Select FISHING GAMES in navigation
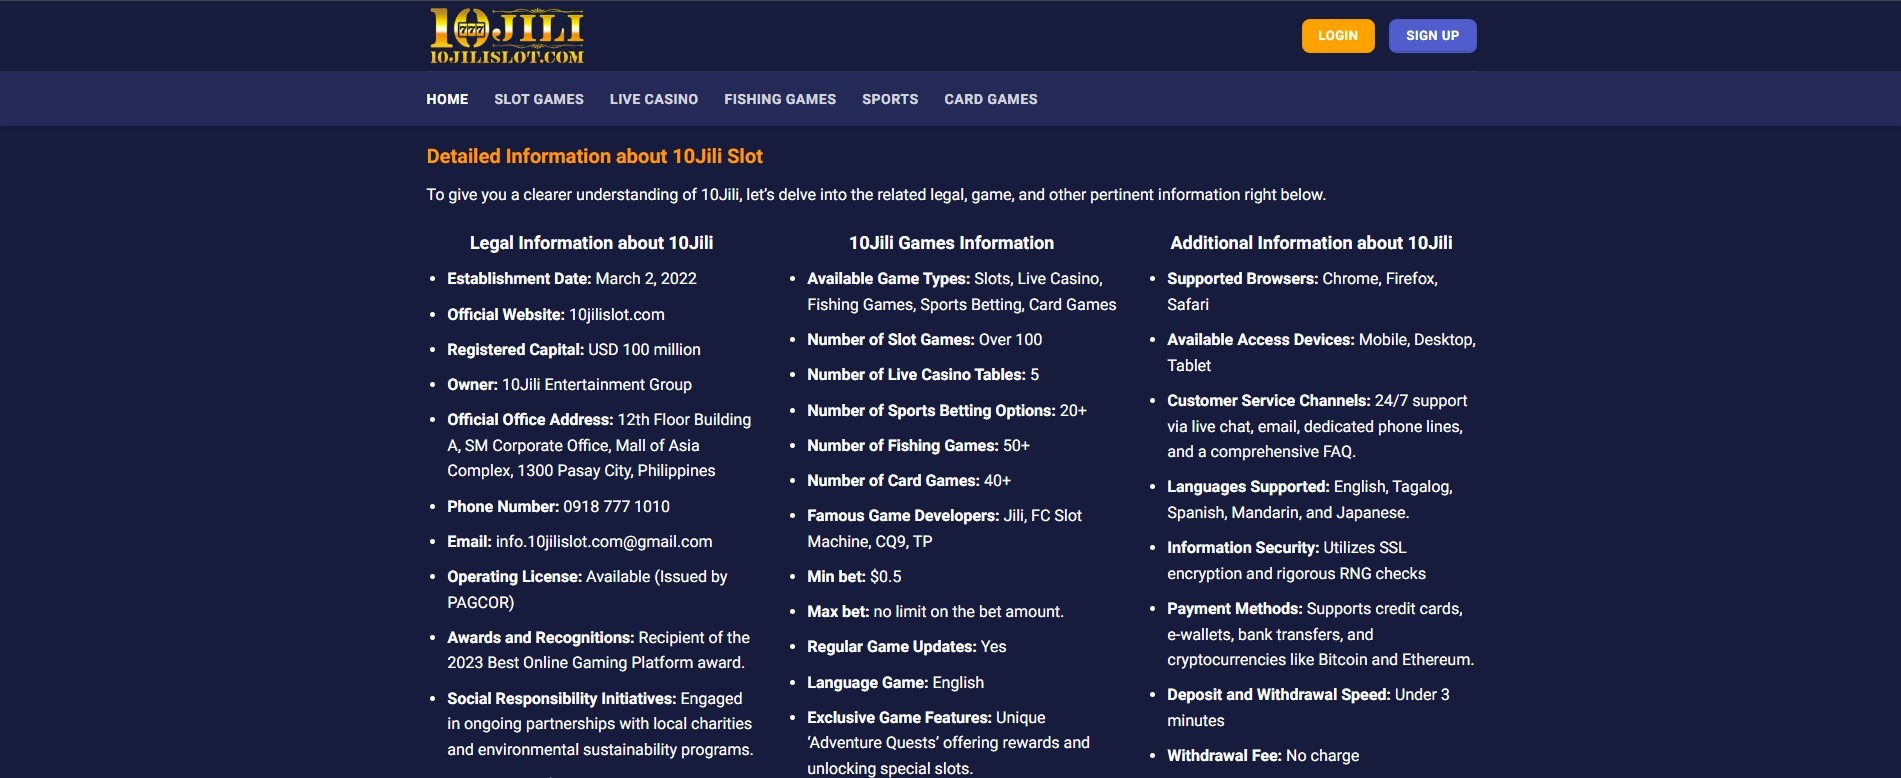Screen dimensions: 1901x778 point(780,99)
